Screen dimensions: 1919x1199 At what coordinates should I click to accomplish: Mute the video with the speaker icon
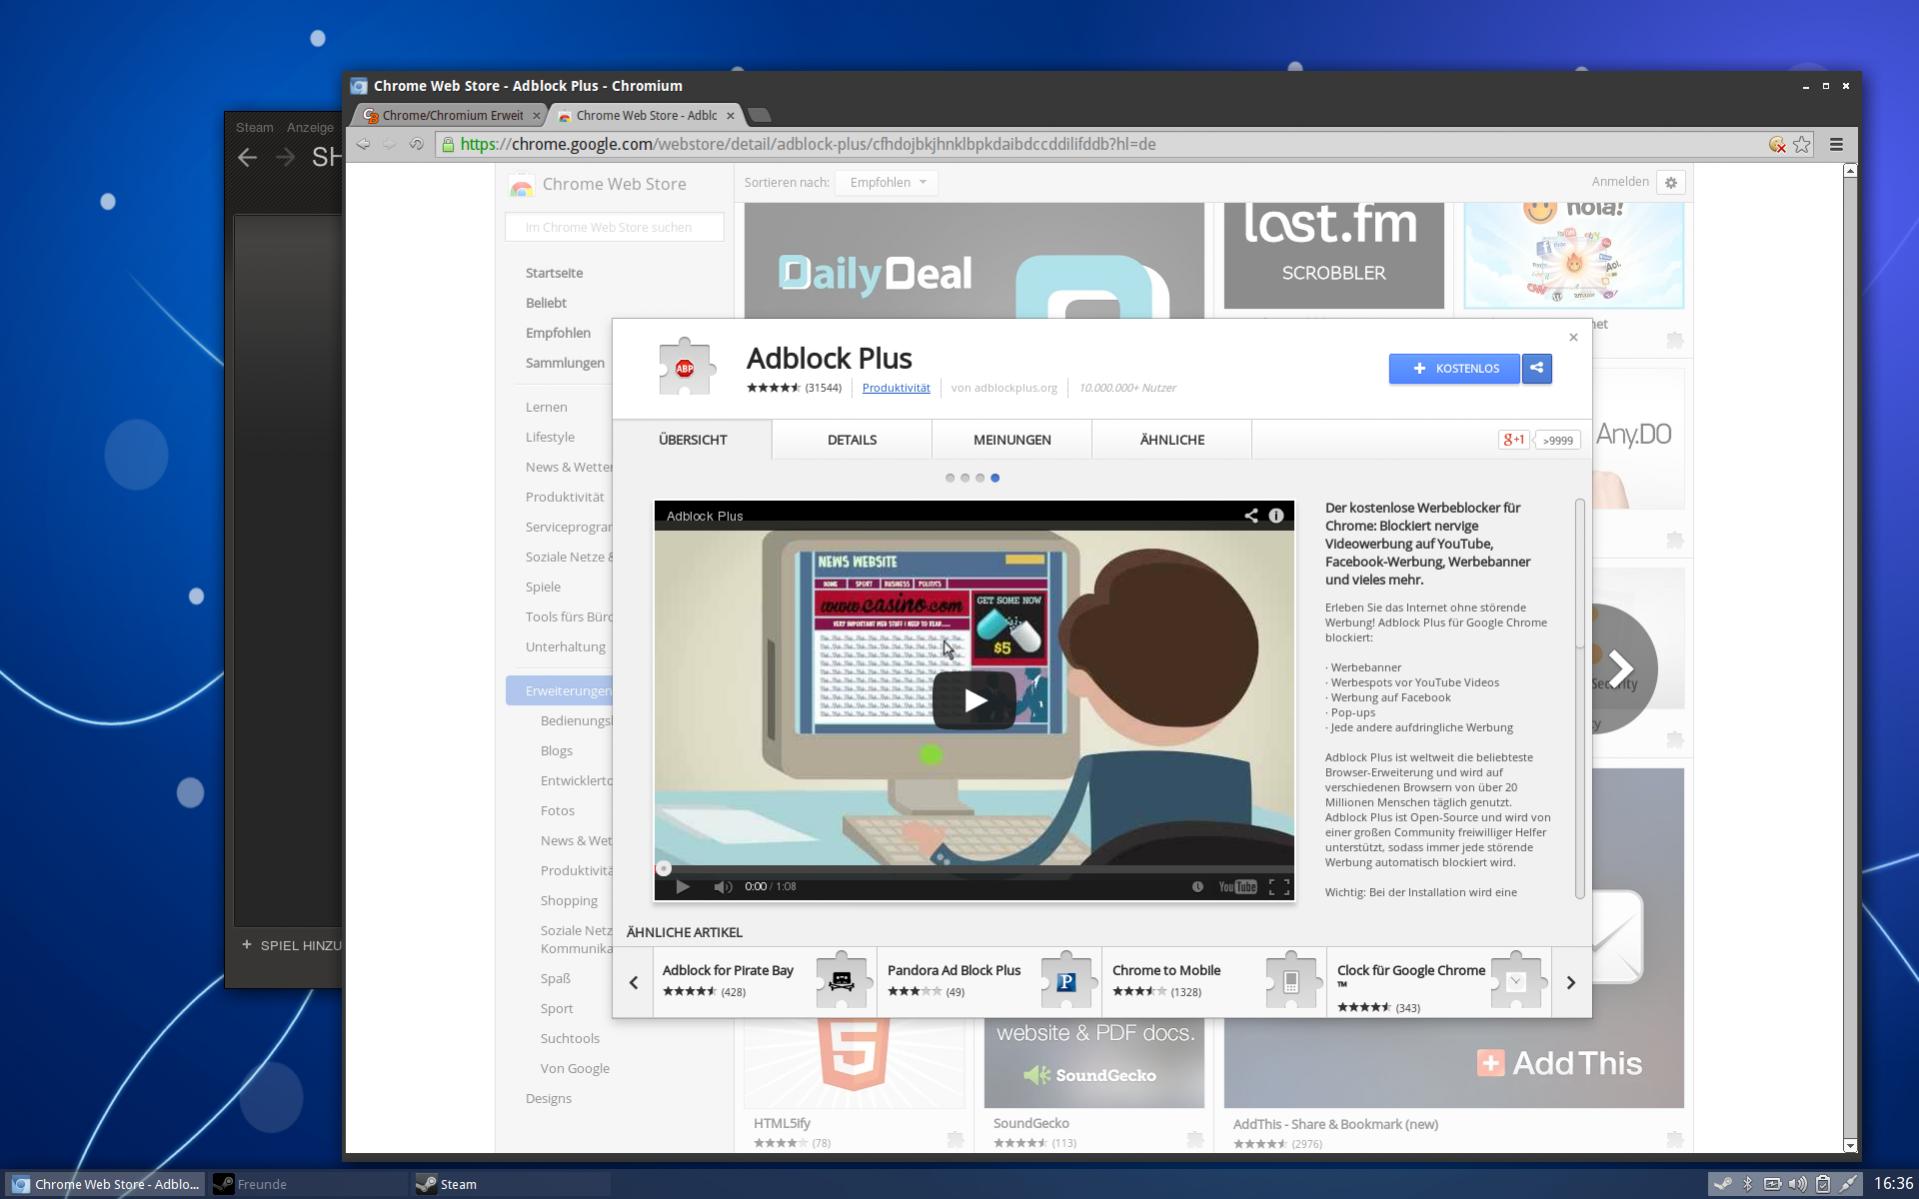click(x=722, y=886)
